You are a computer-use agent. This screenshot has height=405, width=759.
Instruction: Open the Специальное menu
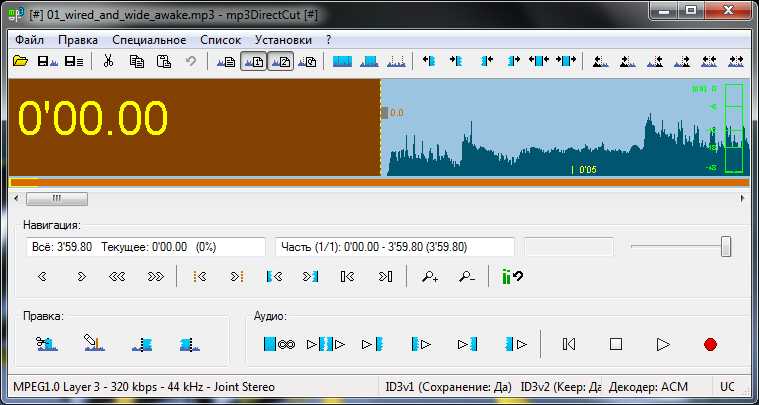(x=149, y=40)
